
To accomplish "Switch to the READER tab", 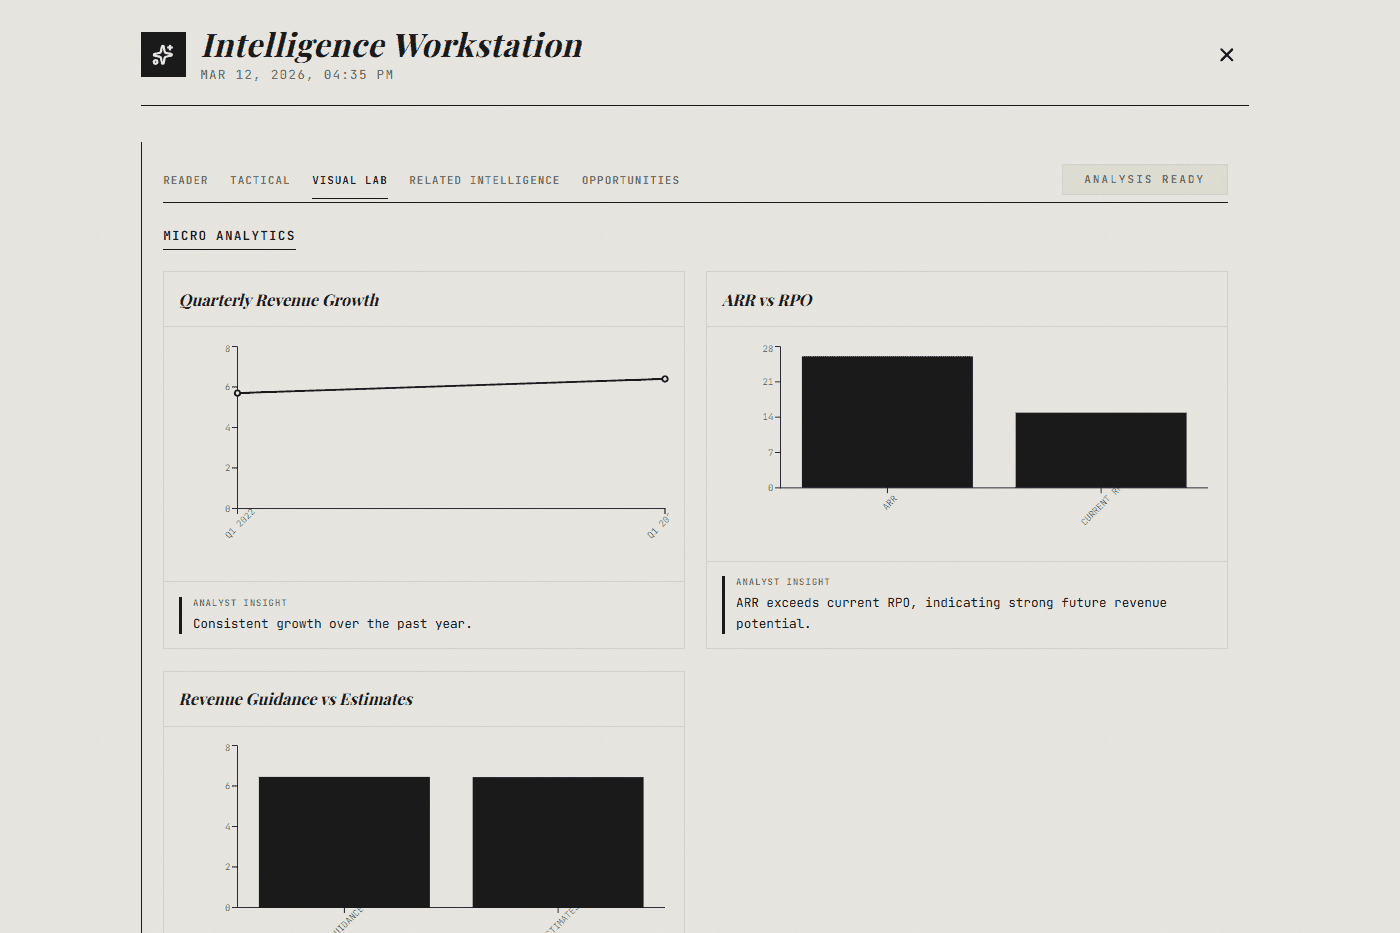I will [185, 180].
